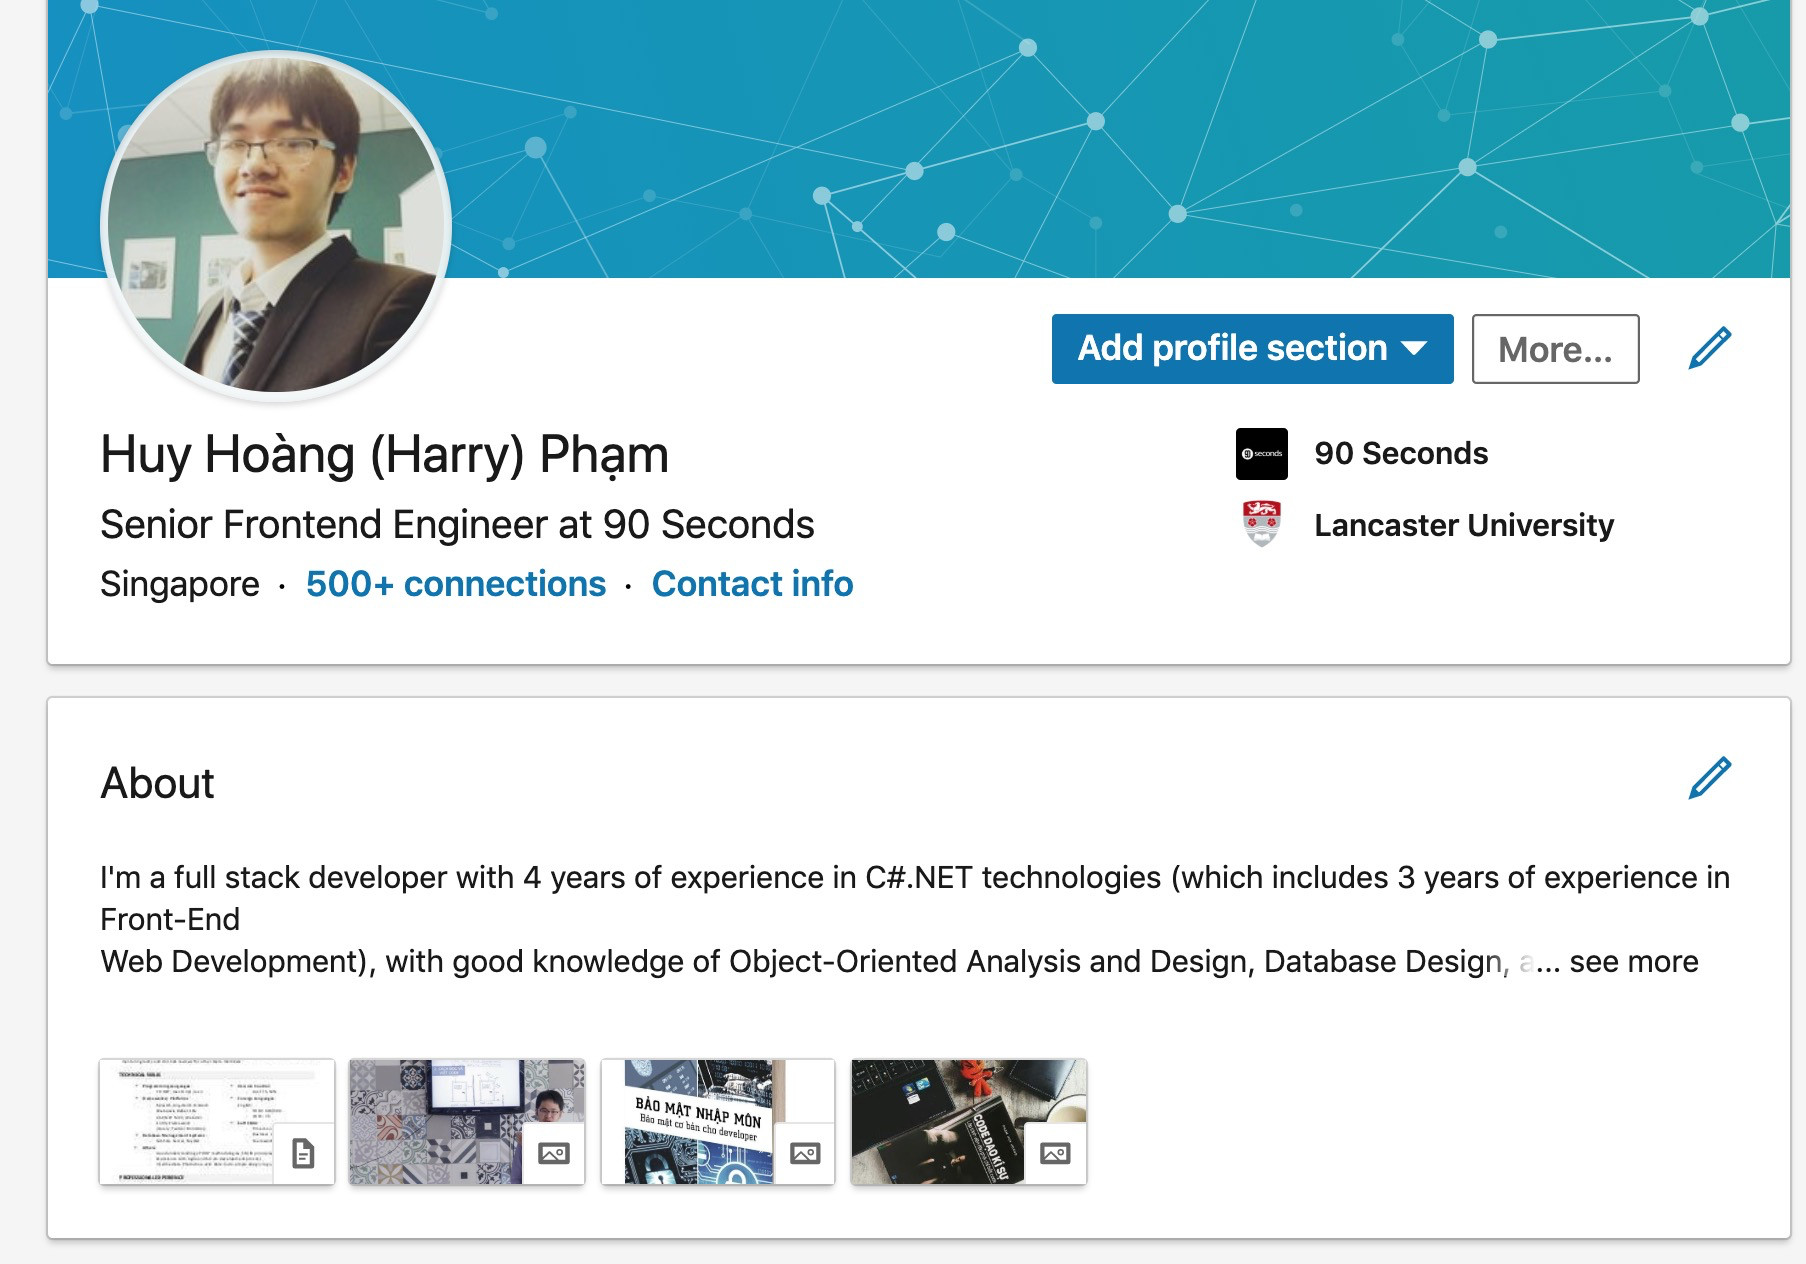Expand the About text with see more
The width and height of the screenshot is (1806, 1264).
coord(1633,962)
